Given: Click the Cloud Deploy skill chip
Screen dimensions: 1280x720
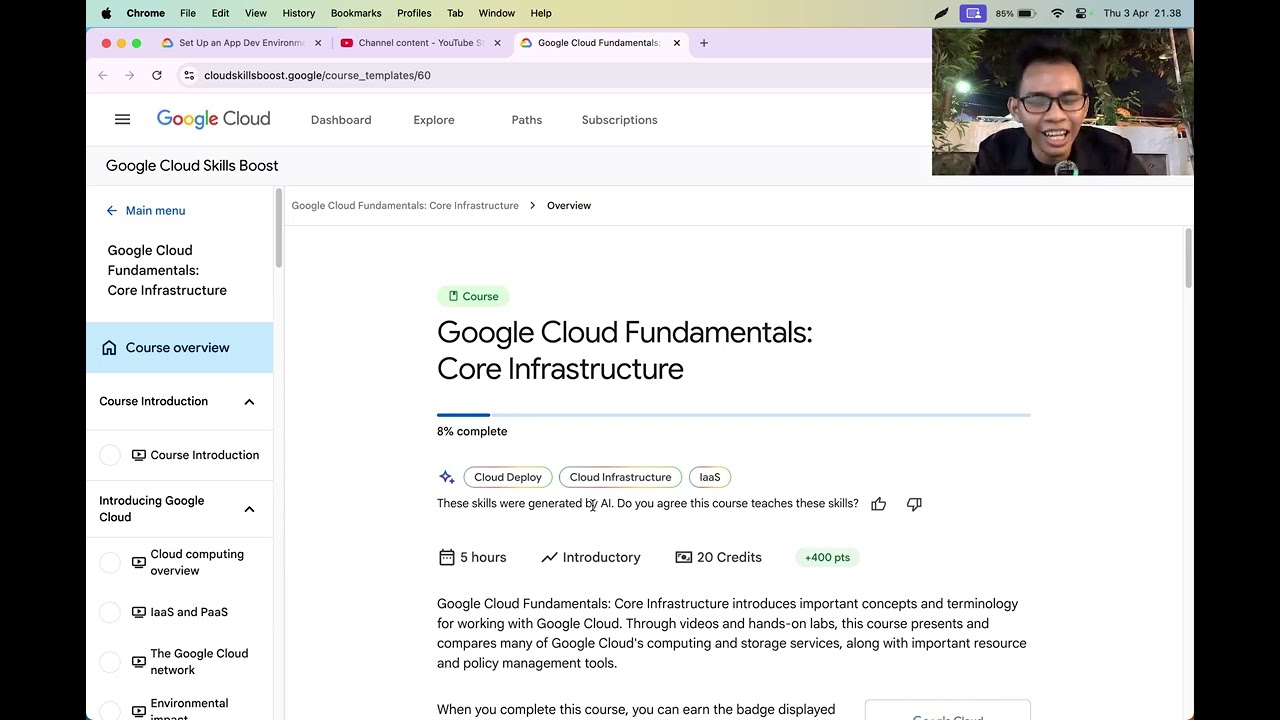Looking at the screenshot, I should 508,477.
